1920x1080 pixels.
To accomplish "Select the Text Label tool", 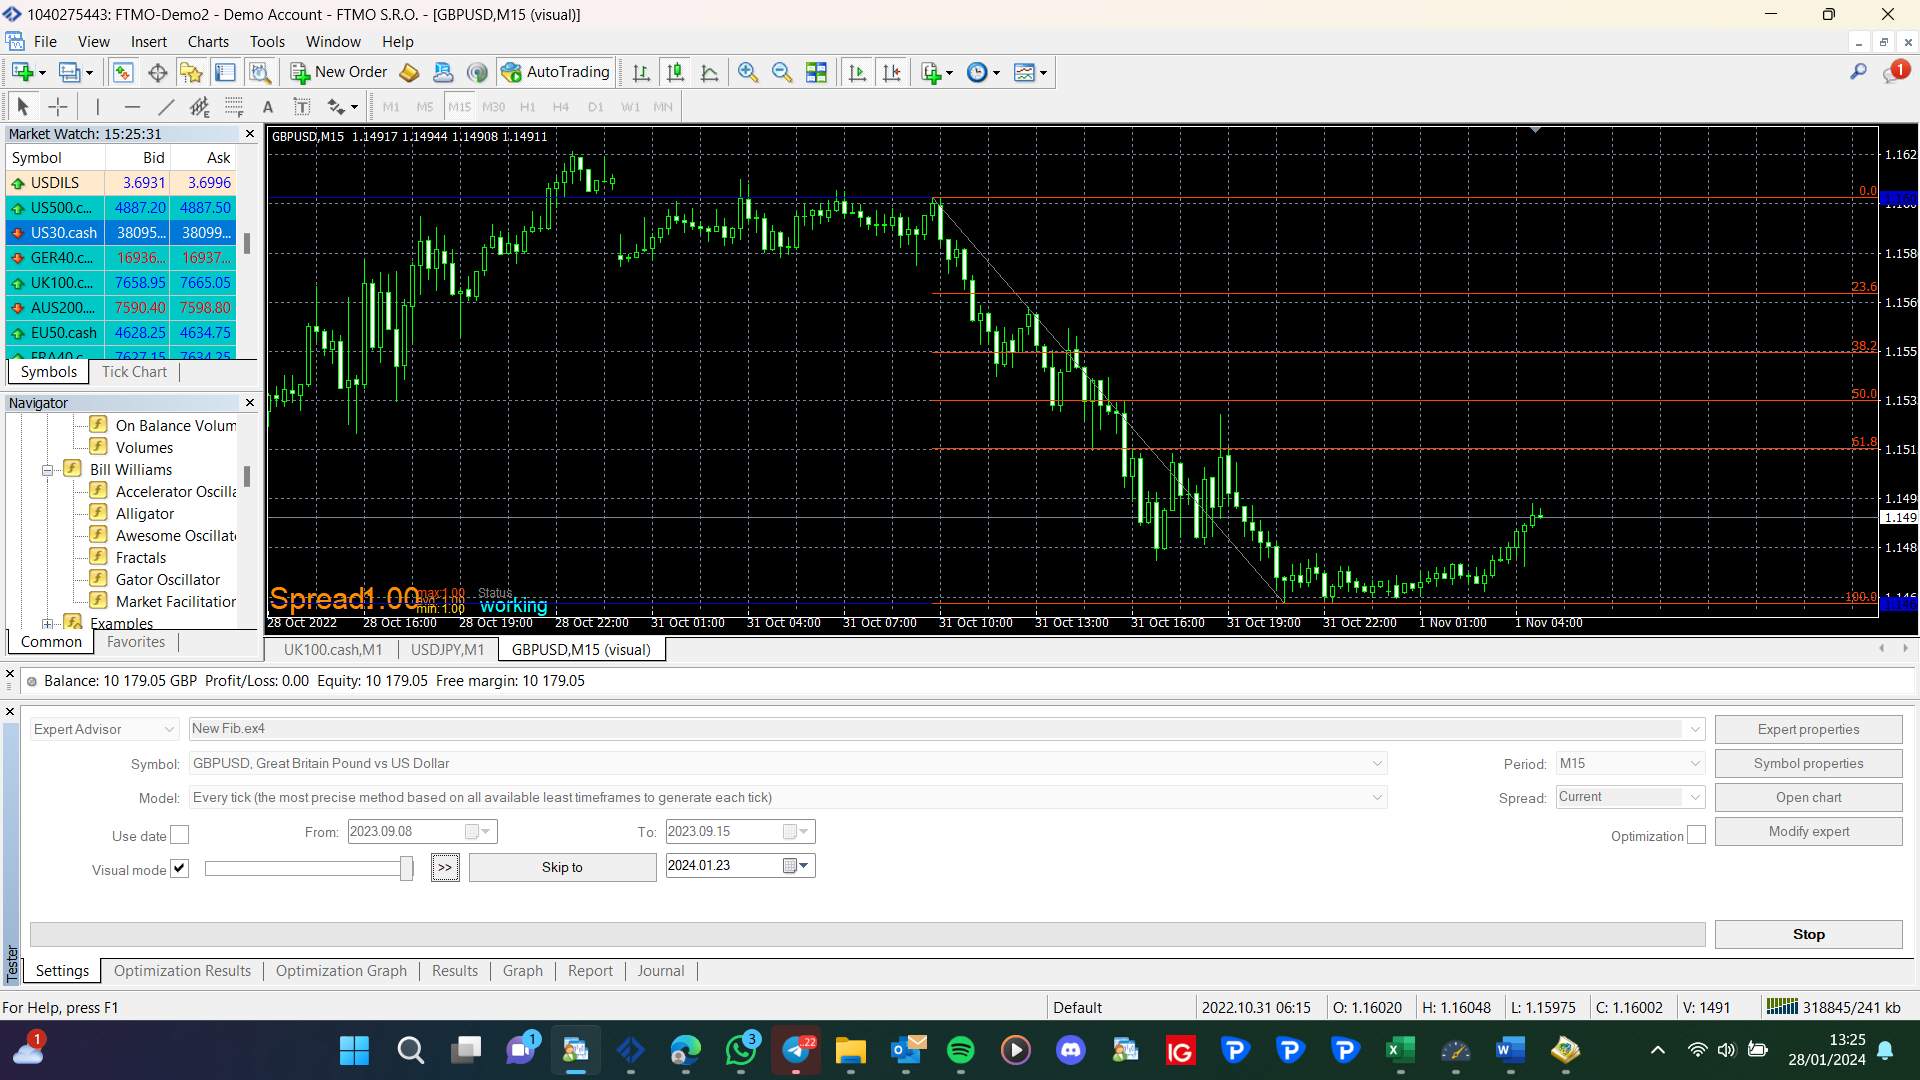I will click(x=302, y=107).
